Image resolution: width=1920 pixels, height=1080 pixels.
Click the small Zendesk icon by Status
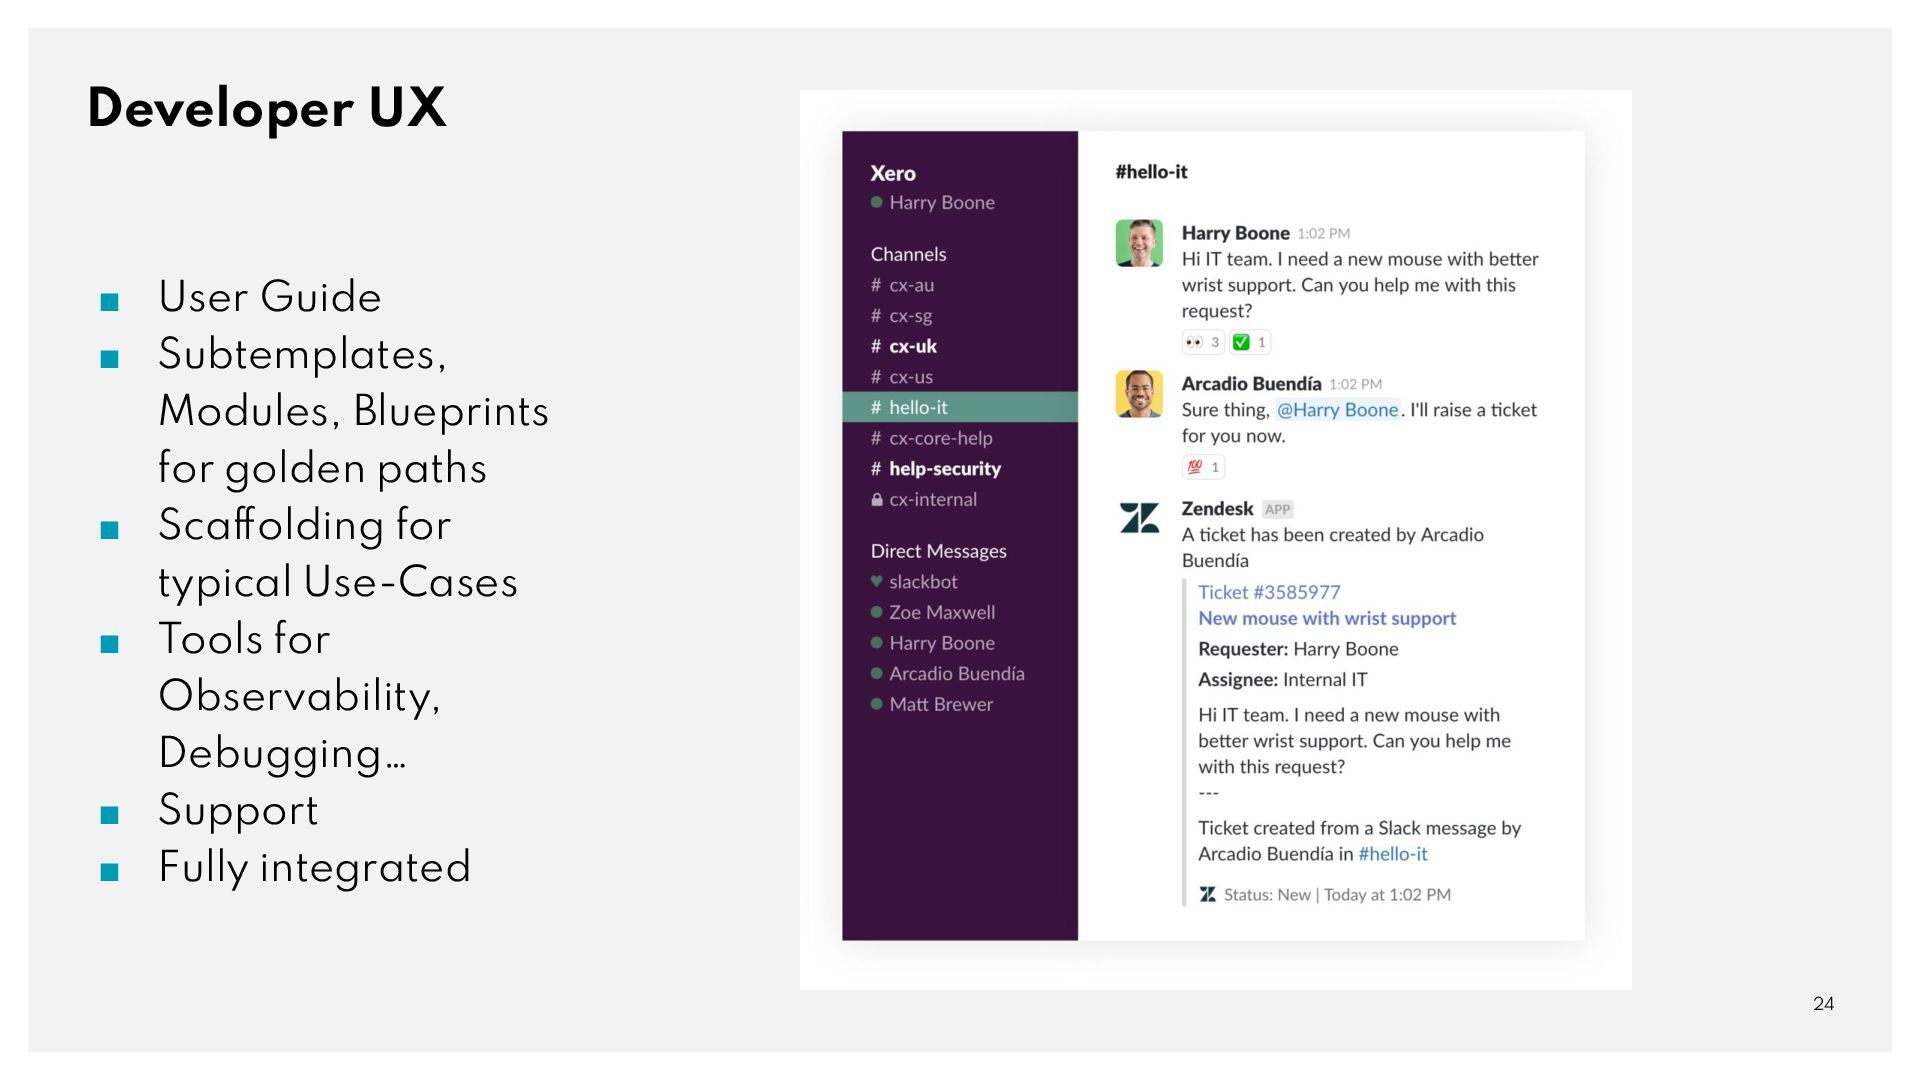click(1208, 895)
